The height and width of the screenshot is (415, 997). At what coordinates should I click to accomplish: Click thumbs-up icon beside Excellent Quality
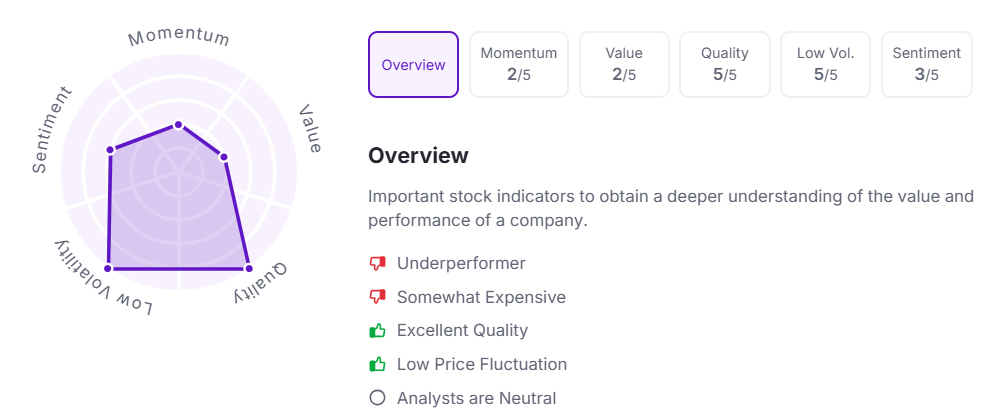pyautogui.click(x=377, y=330)
